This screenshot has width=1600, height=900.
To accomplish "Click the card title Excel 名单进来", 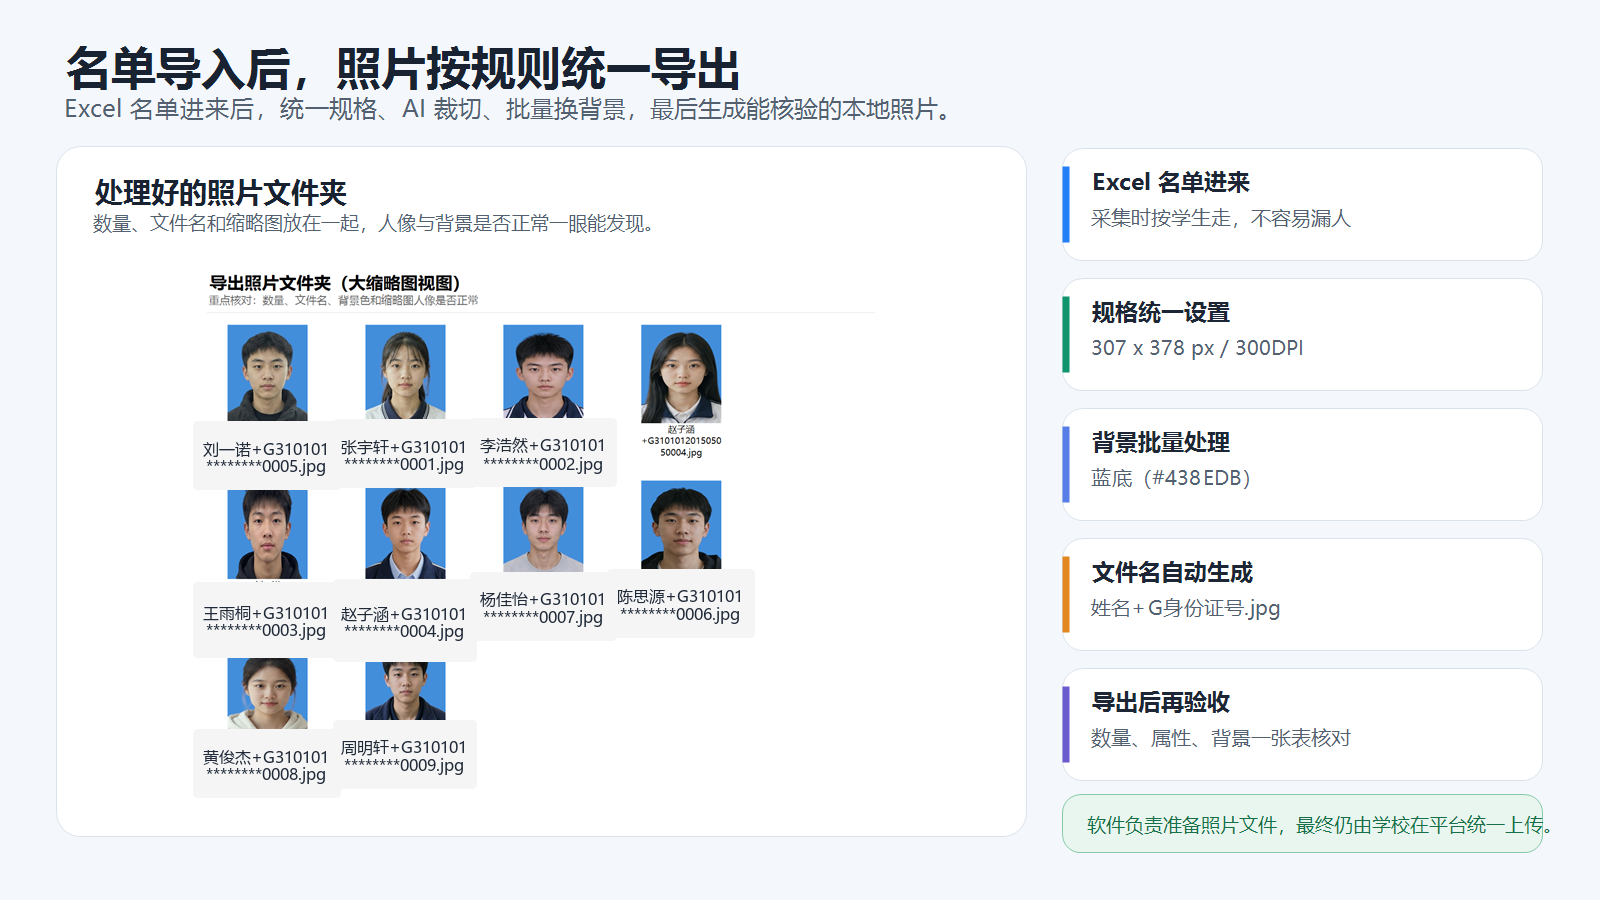I will (1171, 182).
